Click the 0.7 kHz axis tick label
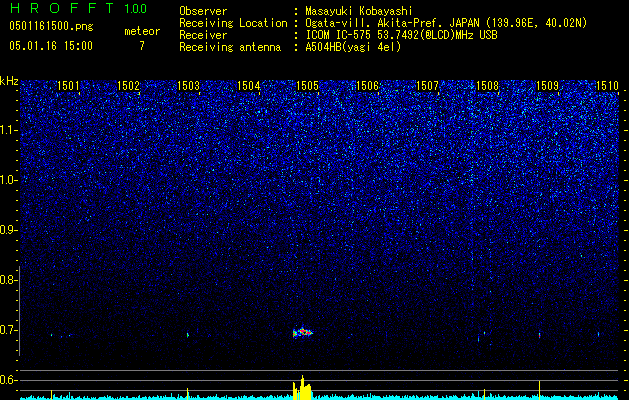Image resolution: width=629 pixels, height=400 pixels. tap(7, 330)
